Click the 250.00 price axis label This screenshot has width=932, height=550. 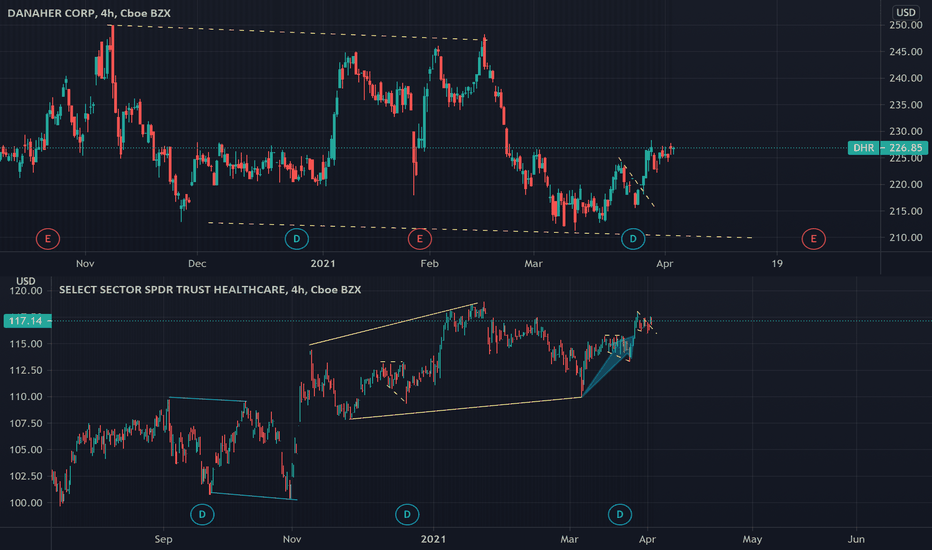(x=906, y=25)
